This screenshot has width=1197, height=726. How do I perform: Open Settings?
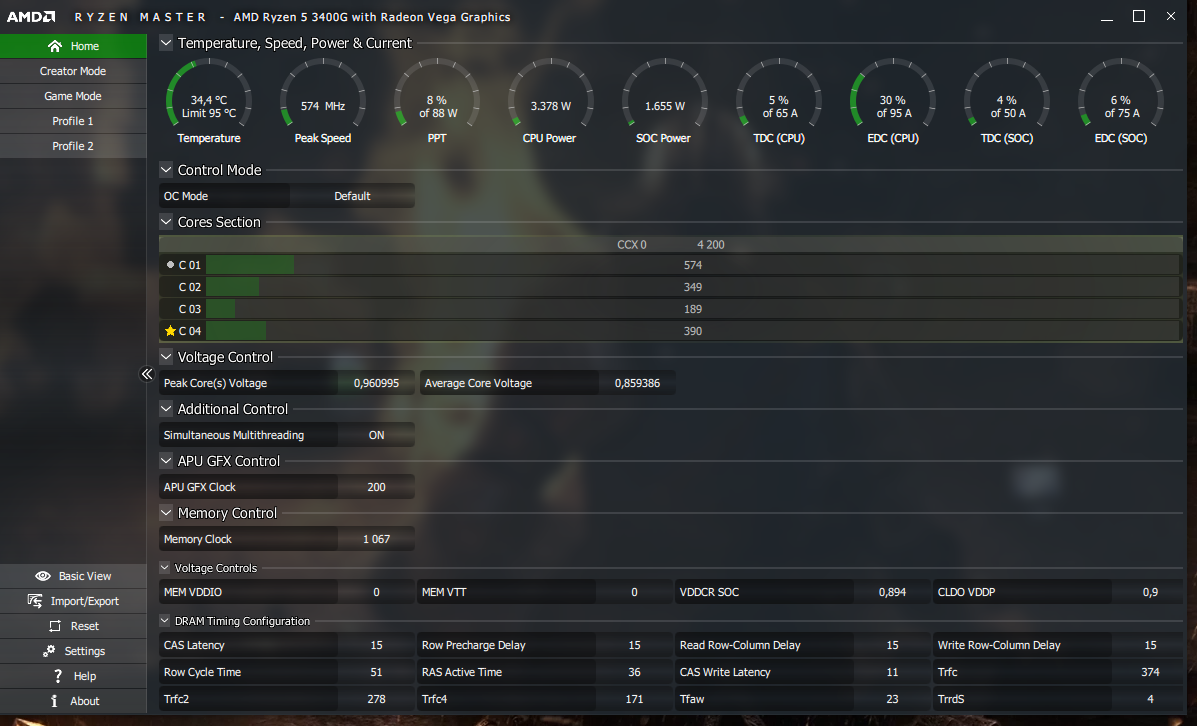coord(73,651)
